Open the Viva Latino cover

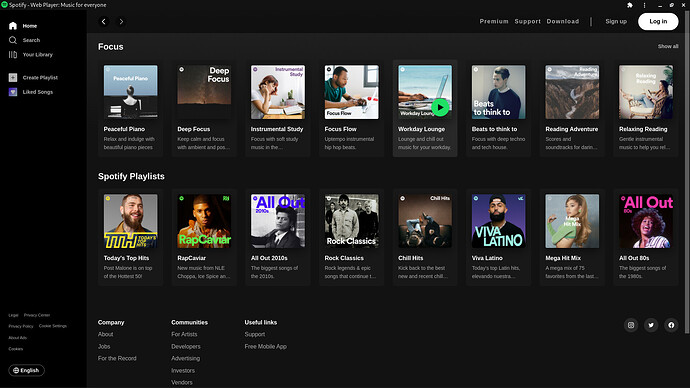click(499, 221)
